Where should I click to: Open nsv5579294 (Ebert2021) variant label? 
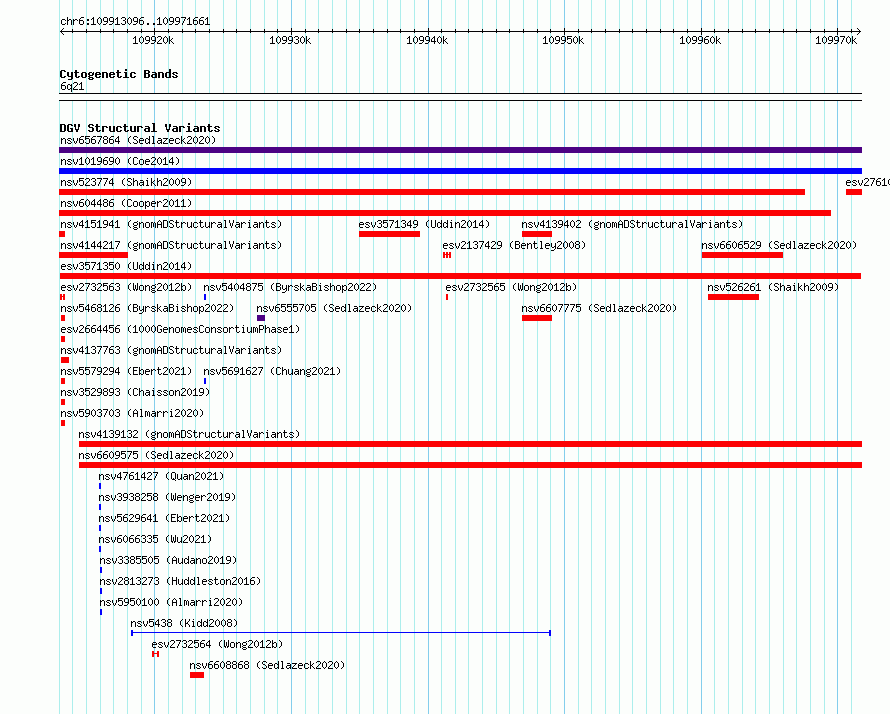126,371
